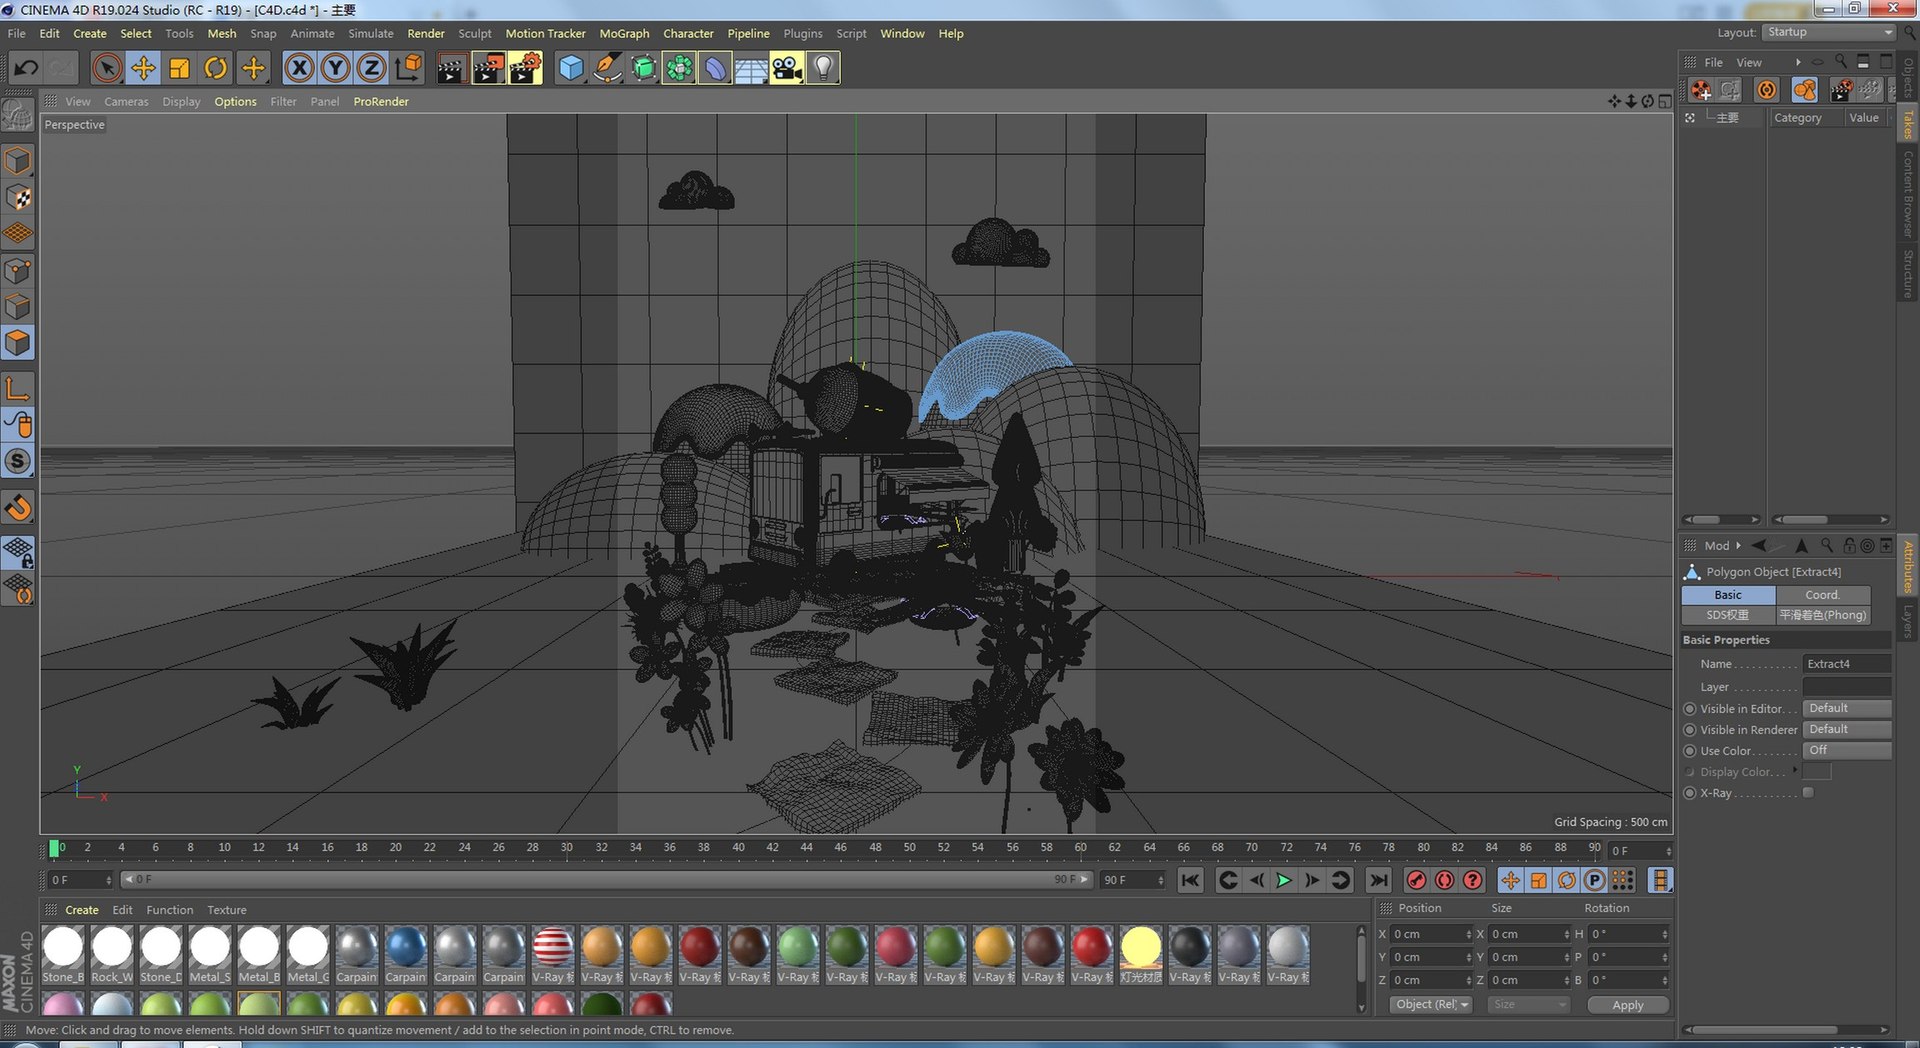Toggle Visible in Editor animation dot
The width and height of the screenshot is (1920, 1048).
tap(1690, 709)
